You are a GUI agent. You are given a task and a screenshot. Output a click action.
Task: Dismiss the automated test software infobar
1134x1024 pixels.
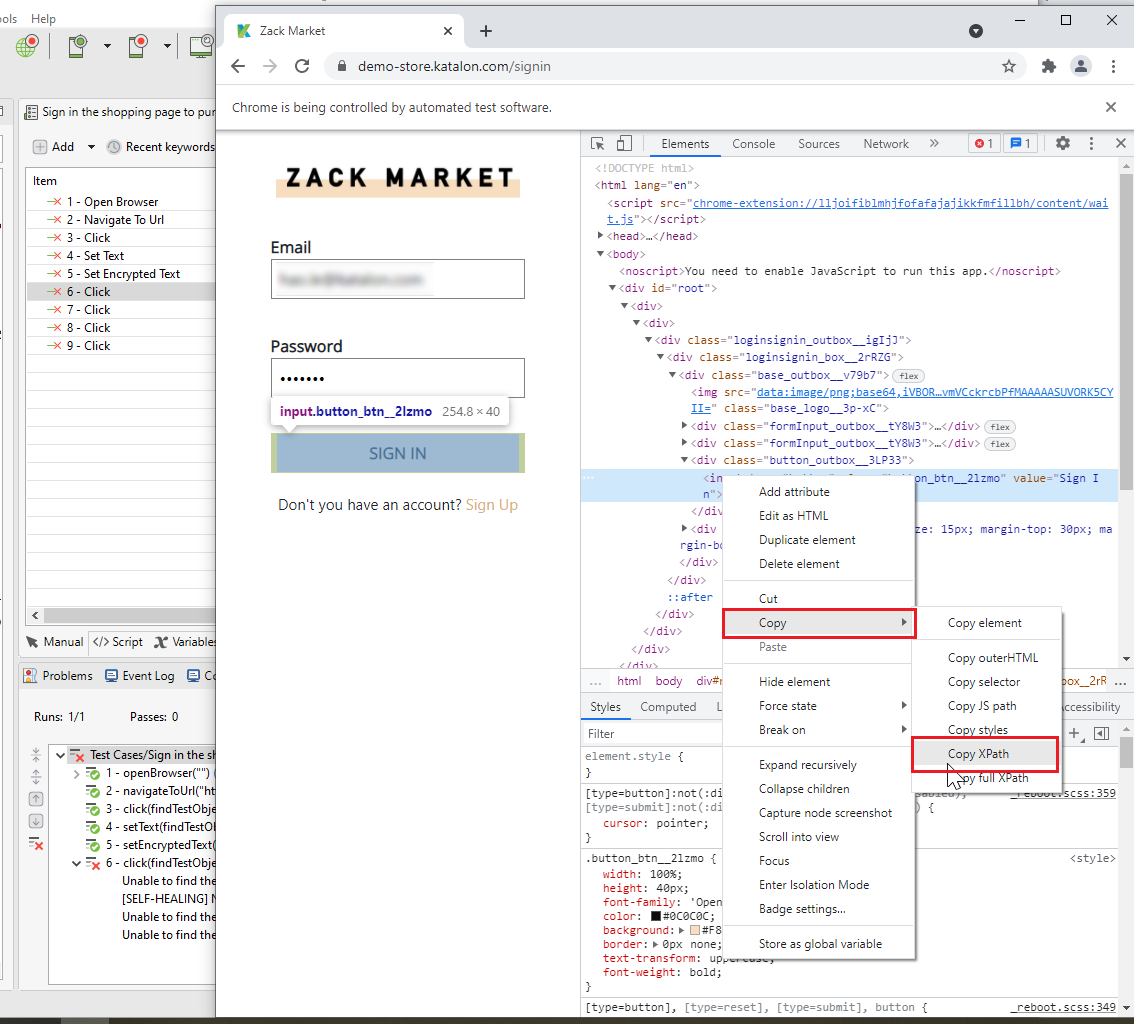[1111, 107]
